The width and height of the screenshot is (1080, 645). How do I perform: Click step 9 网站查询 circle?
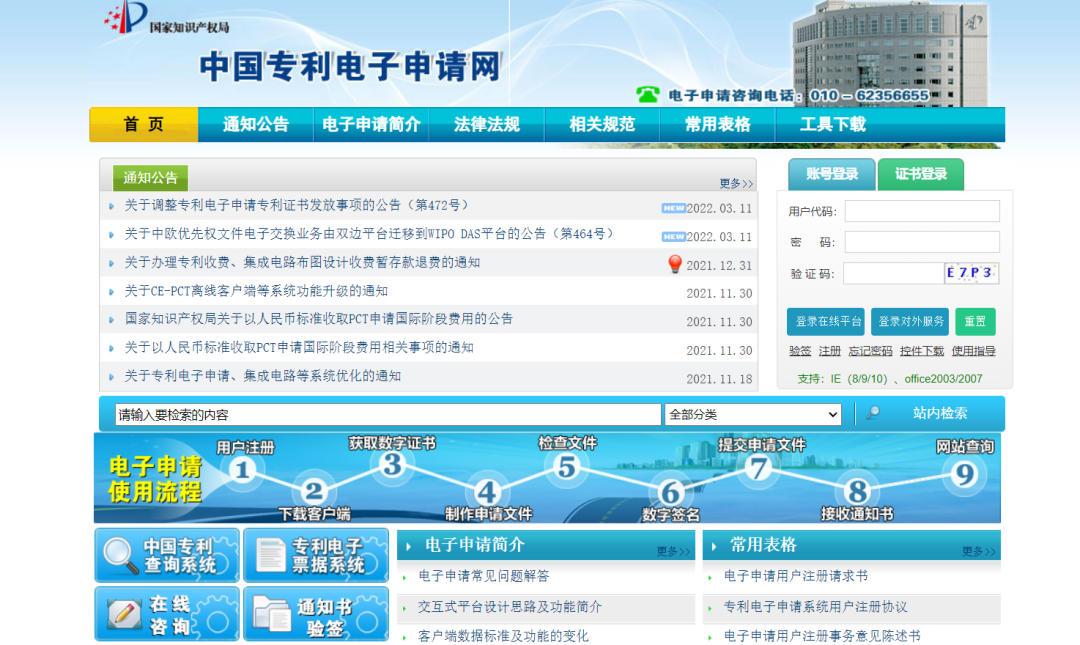click(964, 474)
